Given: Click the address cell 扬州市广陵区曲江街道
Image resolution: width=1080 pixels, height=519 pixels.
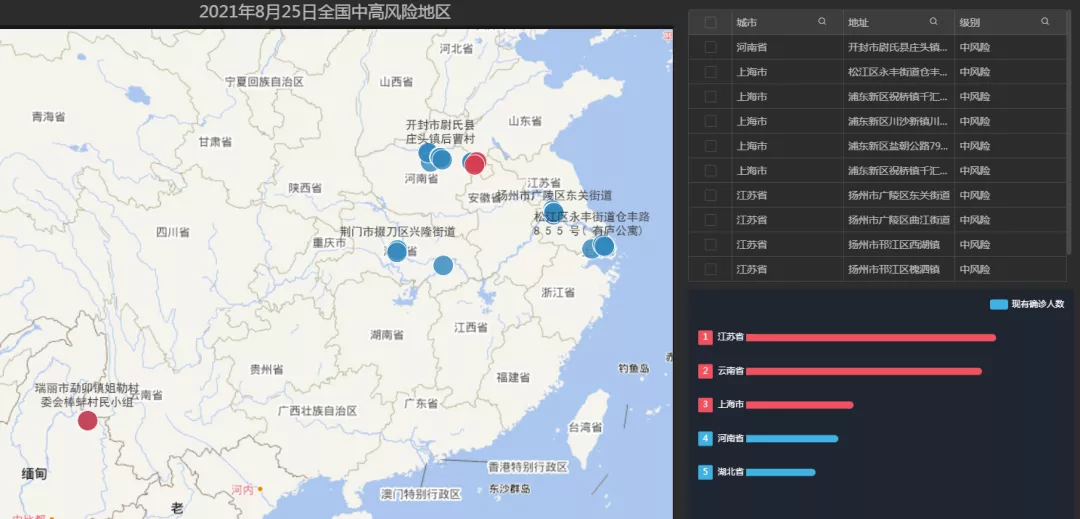Looking at the screenshot, I should pos(899,220).
